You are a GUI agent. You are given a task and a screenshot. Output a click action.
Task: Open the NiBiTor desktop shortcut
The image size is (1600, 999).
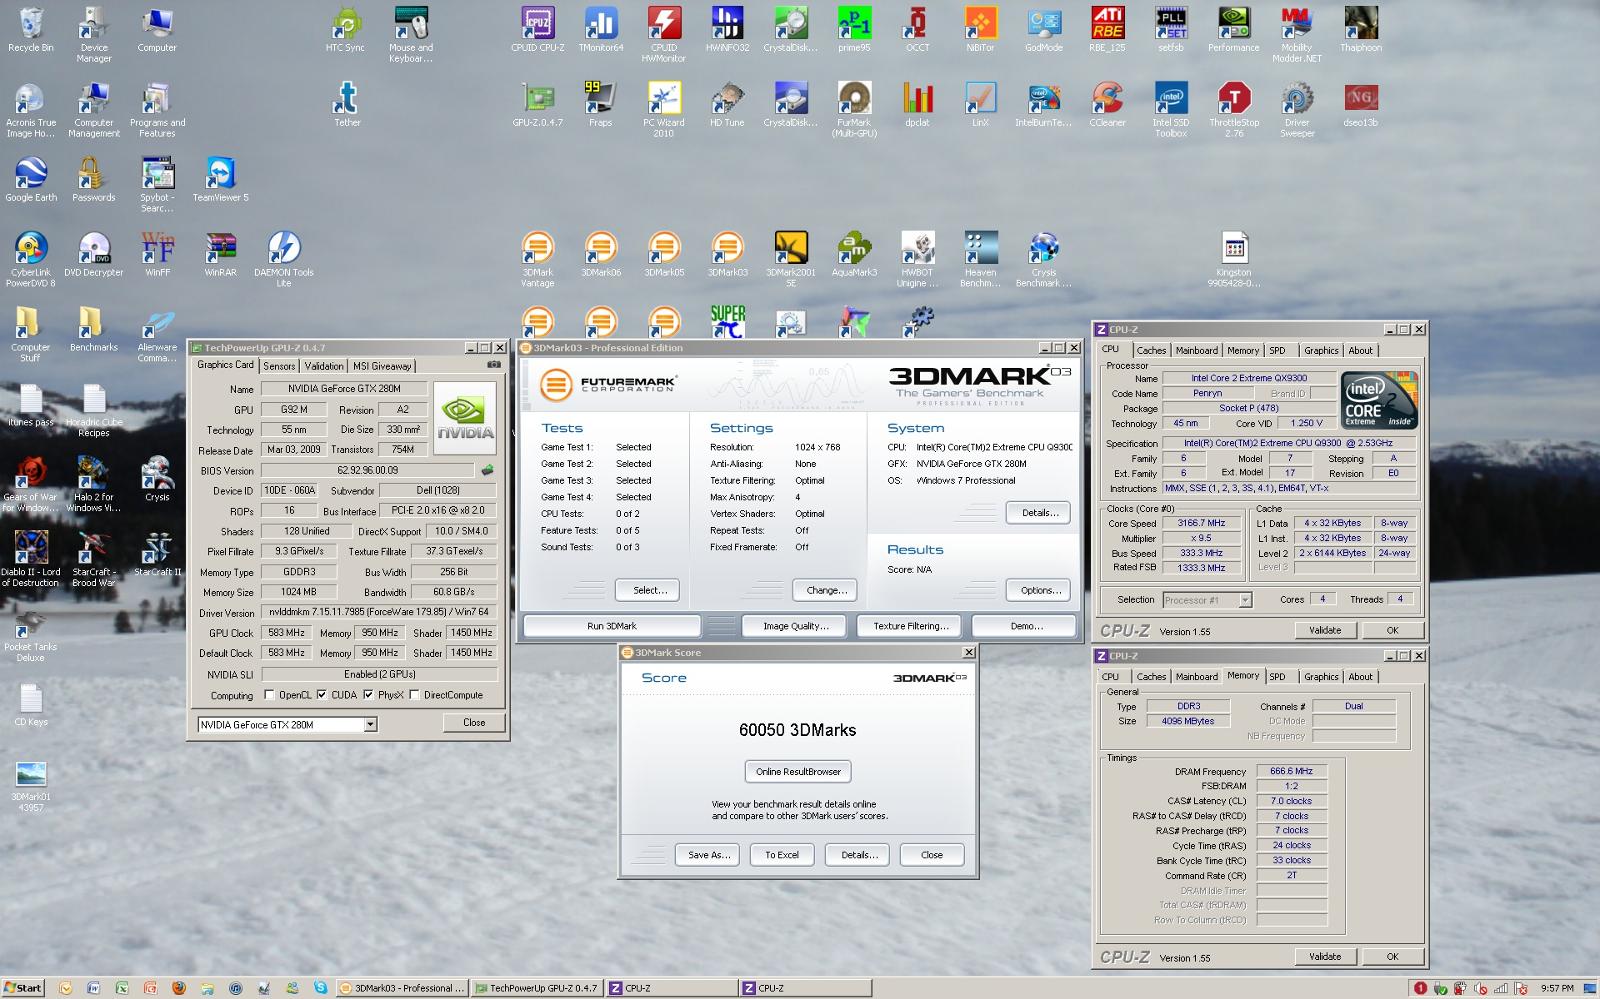980,29
